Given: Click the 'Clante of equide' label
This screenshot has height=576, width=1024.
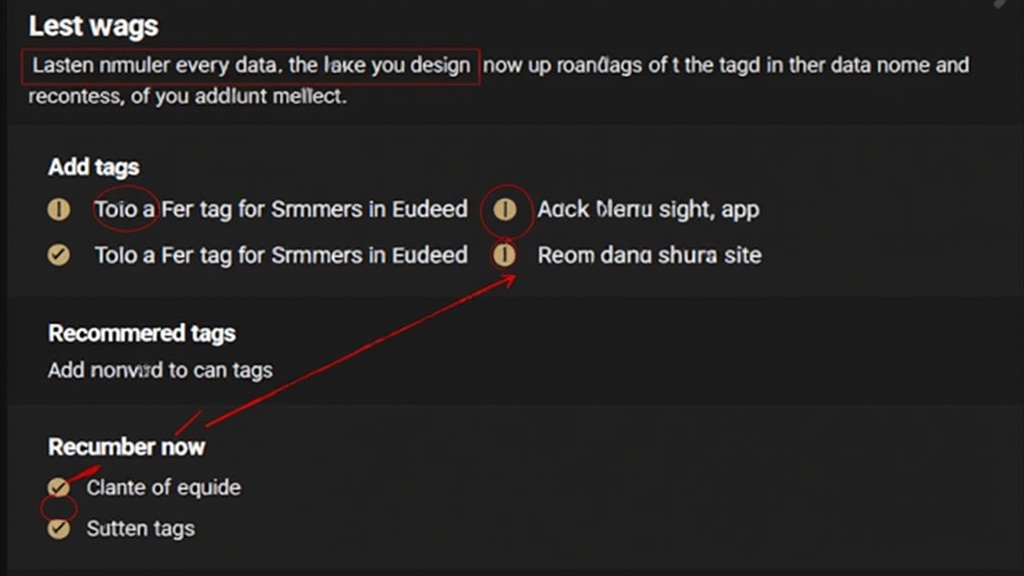Looking at the screenshot, I should 163,488.
